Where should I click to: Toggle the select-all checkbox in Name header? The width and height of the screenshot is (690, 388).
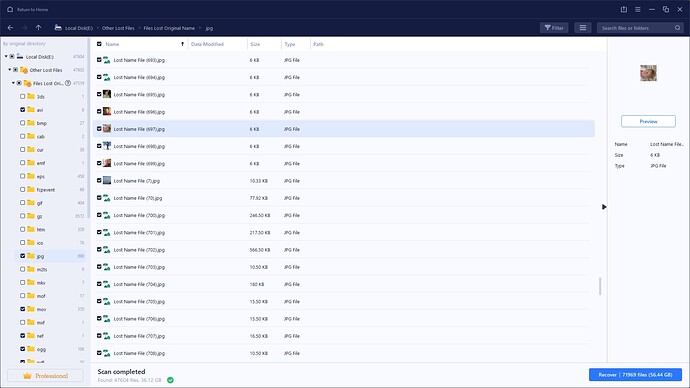(x=99, y=44)
